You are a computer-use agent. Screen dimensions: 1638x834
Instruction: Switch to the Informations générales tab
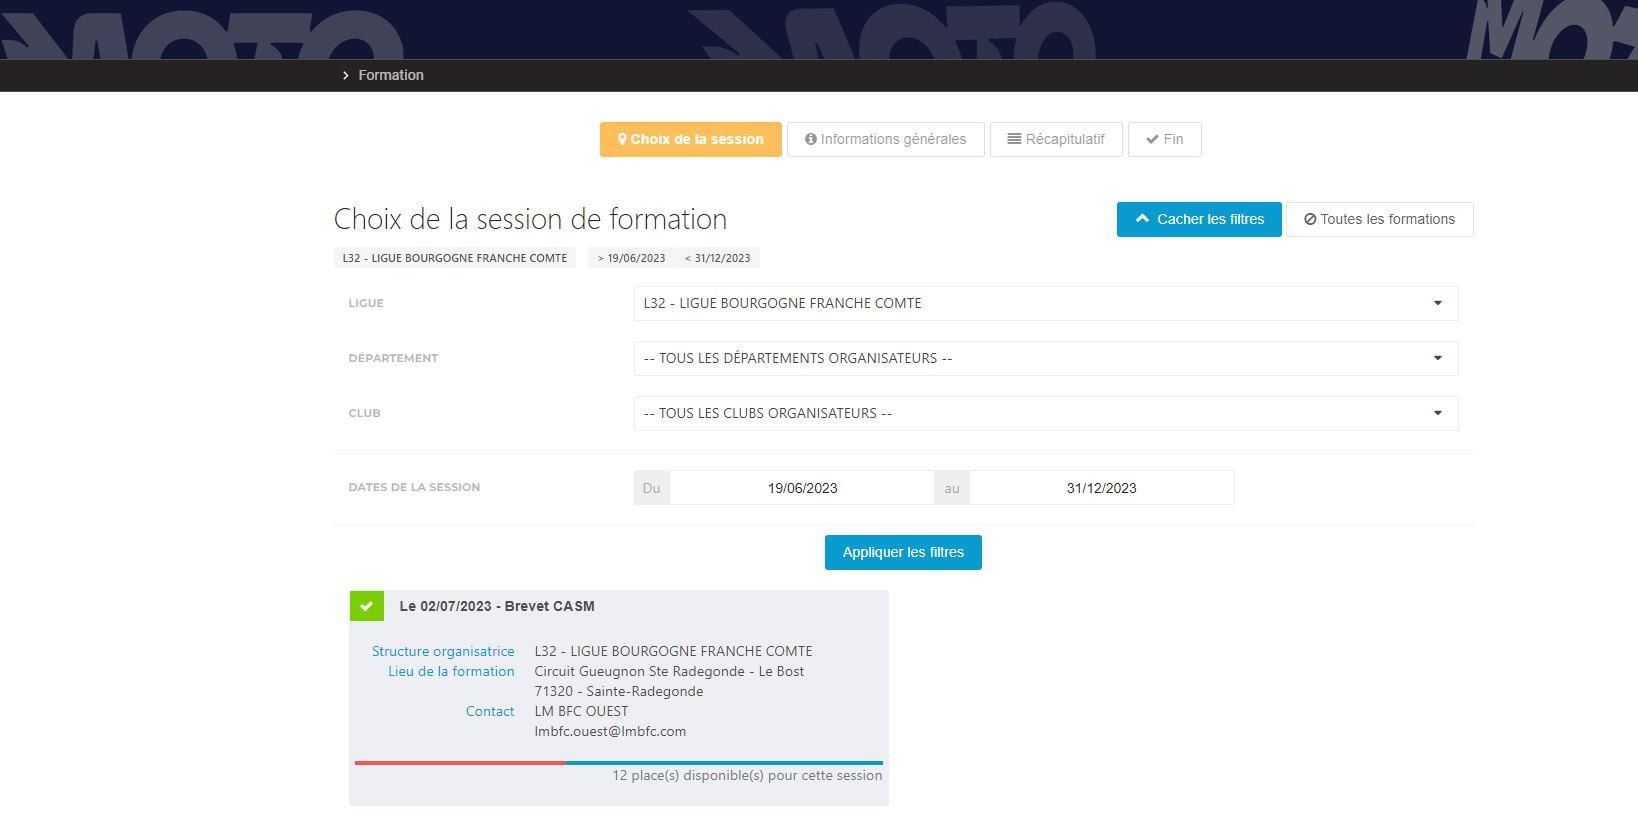coord(885,140)
